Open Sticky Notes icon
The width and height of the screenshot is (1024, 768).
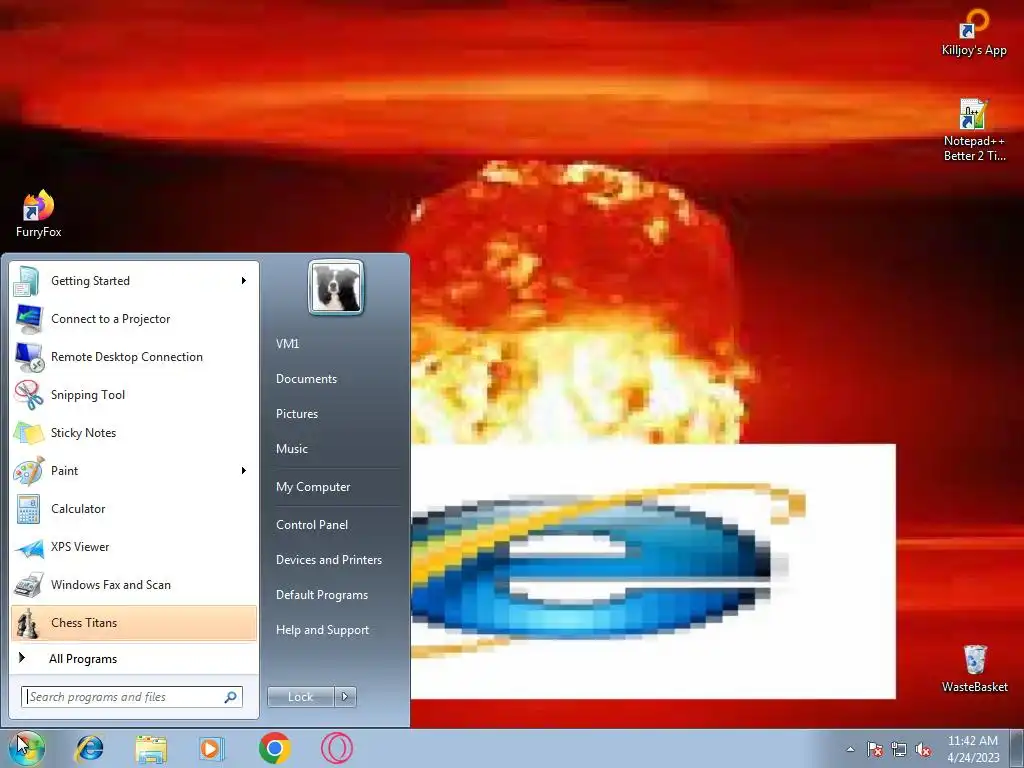(x=27, y=432)
